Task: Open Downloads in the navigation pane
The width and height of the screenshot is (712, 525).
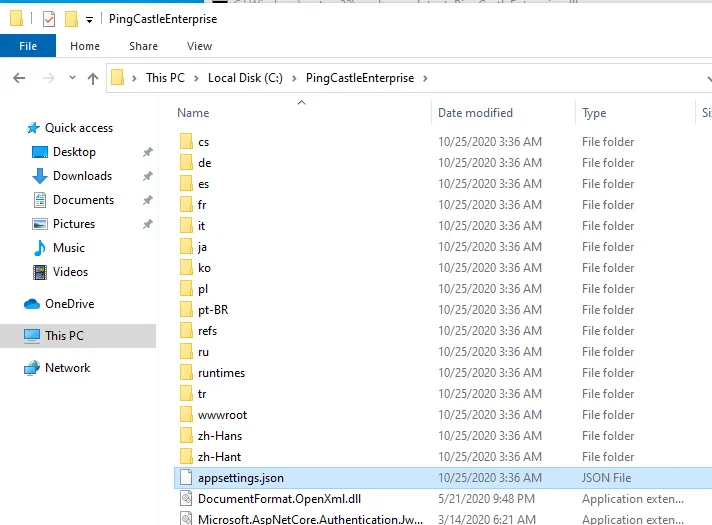Action: point(82,176)
